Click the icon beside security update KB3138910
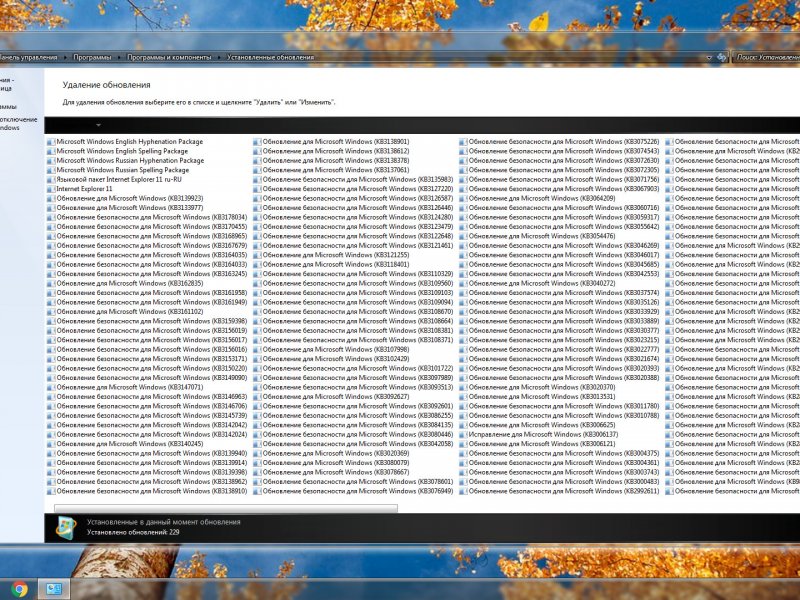Viewport: 800px width, 600px height. (51, 491)
